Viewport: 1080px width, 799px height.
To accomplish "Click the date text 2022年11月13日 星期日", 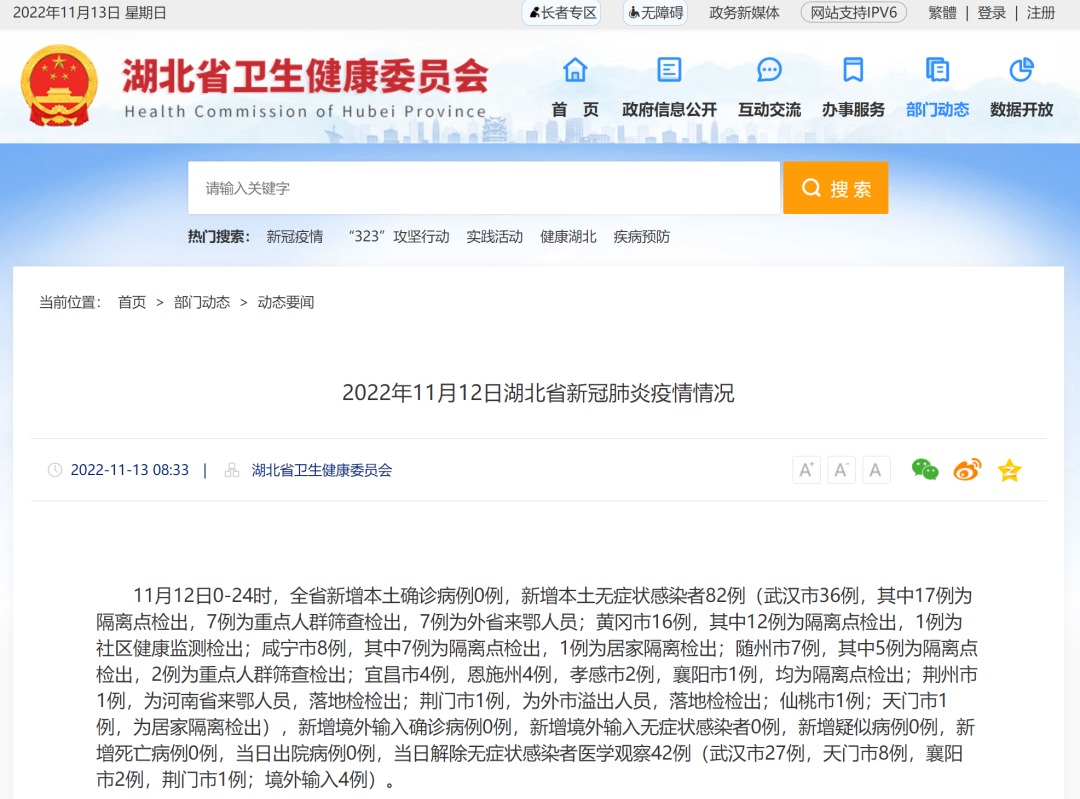I will click(90, 12).
